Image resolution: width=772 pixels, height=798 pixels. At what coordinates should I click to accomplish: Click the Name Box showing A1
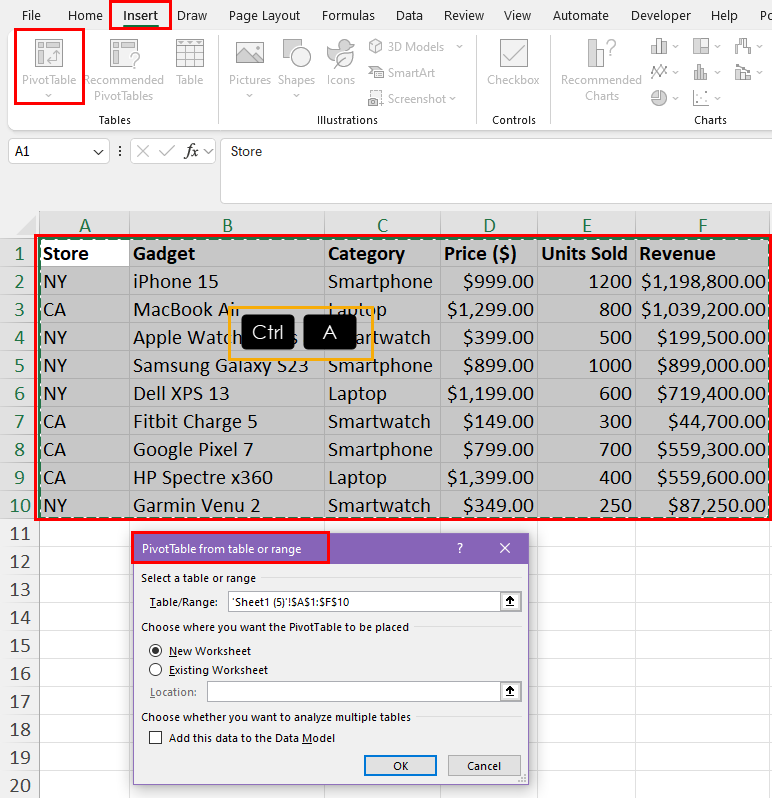point(50,151)
